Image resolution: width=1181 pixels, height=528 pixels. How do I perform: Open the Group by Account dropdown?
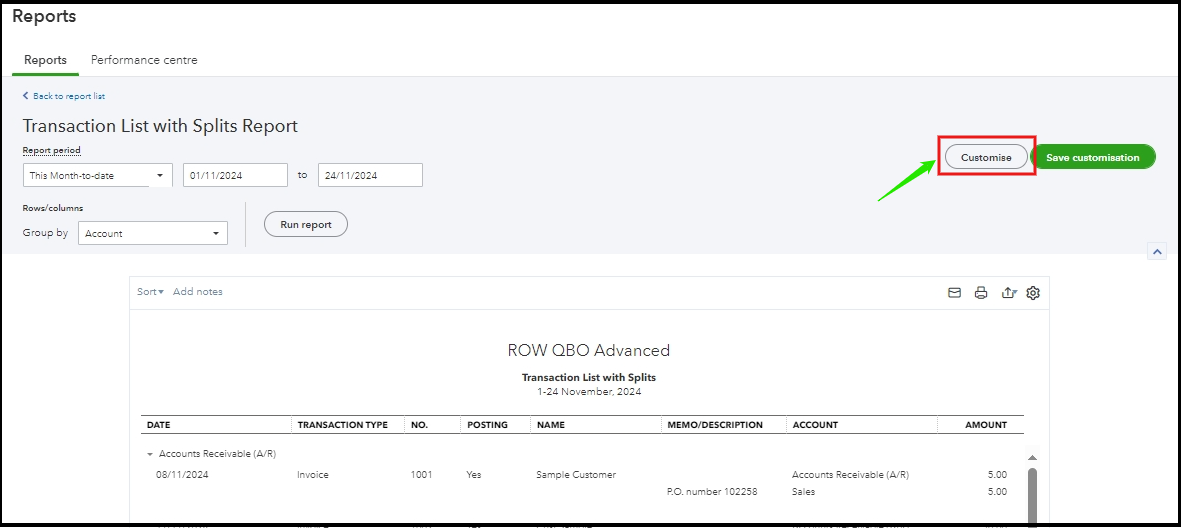point(152,234)
